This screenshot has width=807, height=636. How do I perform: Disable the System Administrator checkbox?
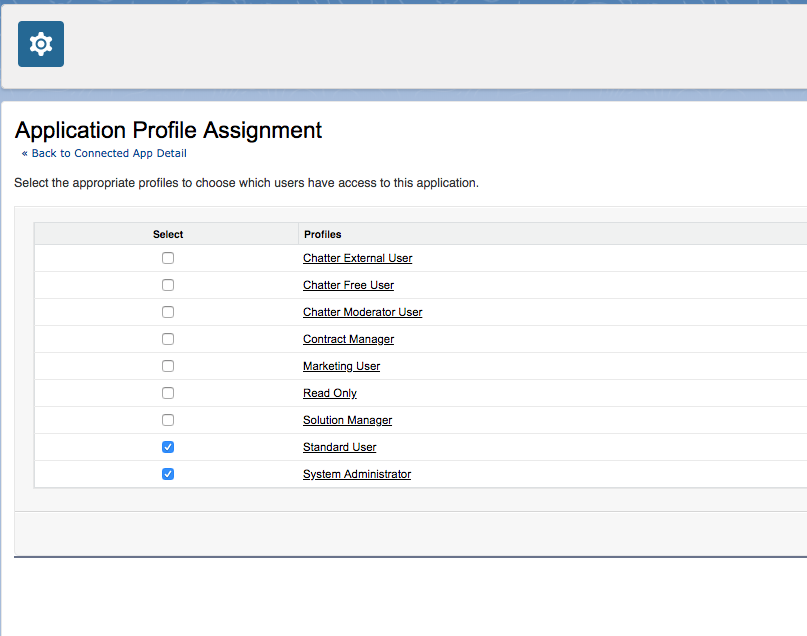pos(168,474)
